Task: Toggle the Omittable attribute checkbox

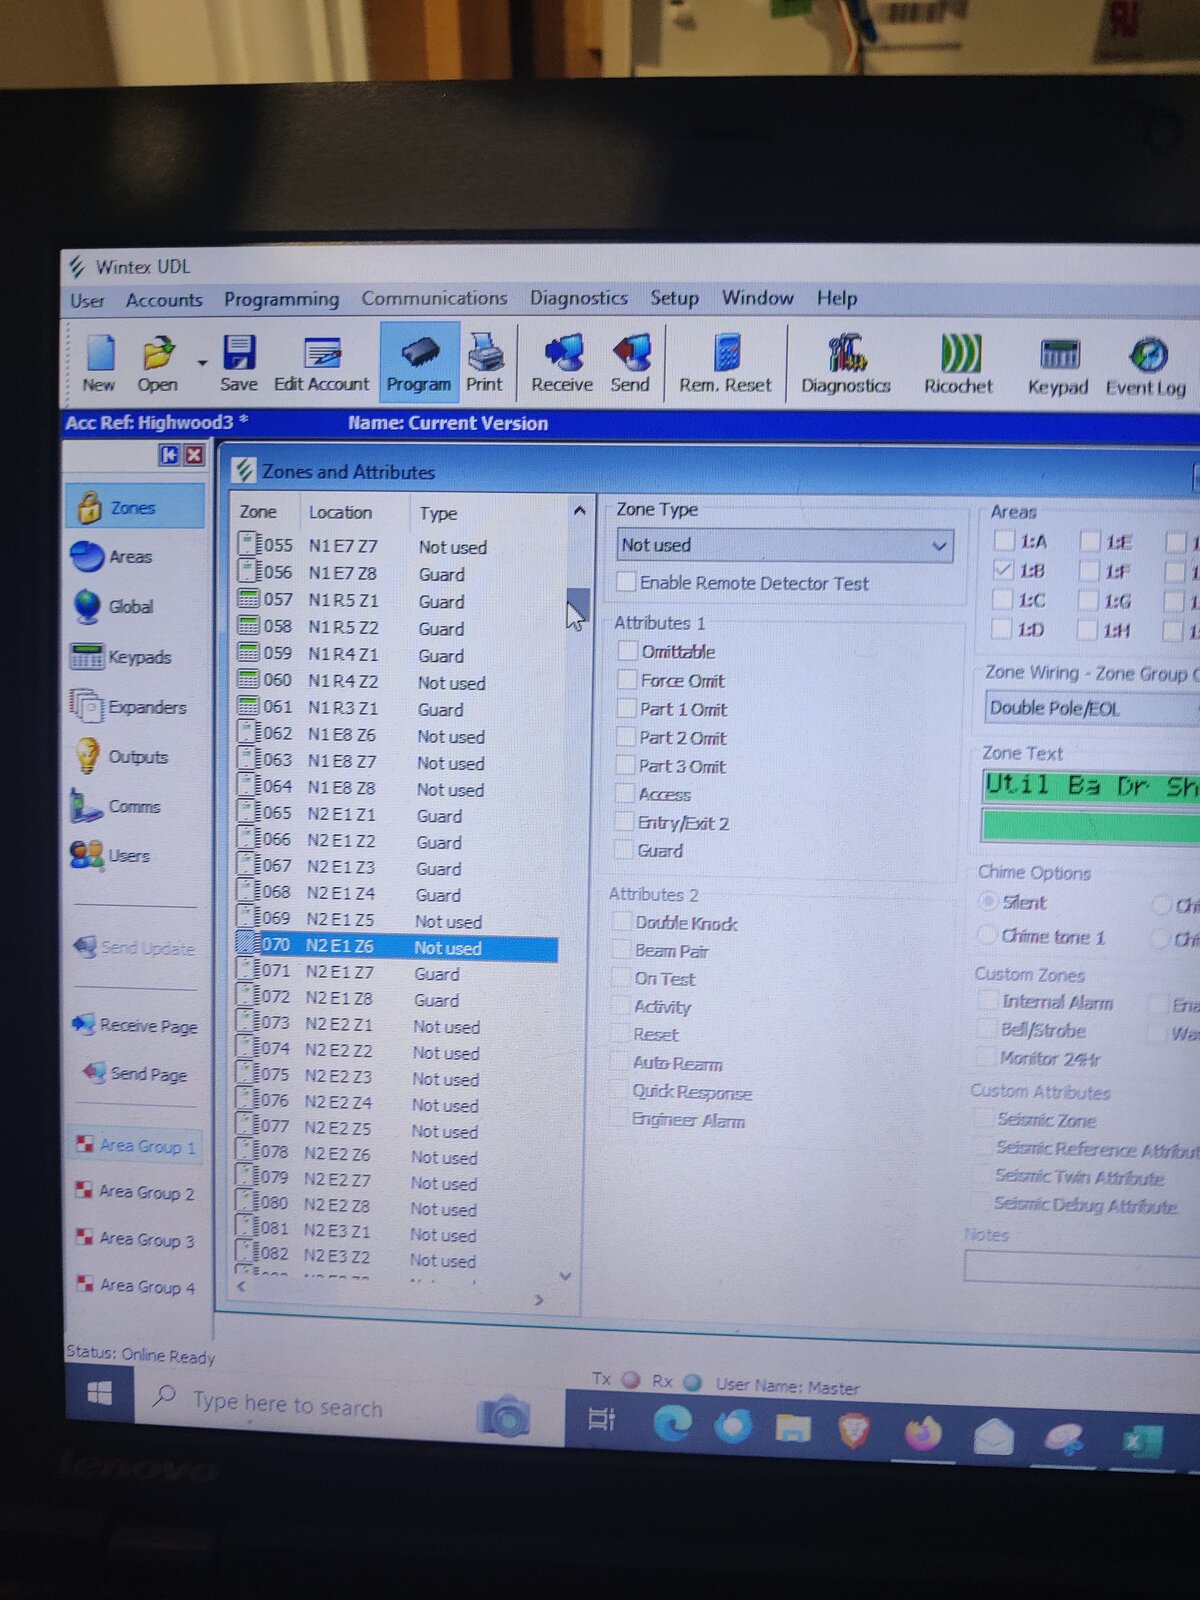Action: pos(628,651)
